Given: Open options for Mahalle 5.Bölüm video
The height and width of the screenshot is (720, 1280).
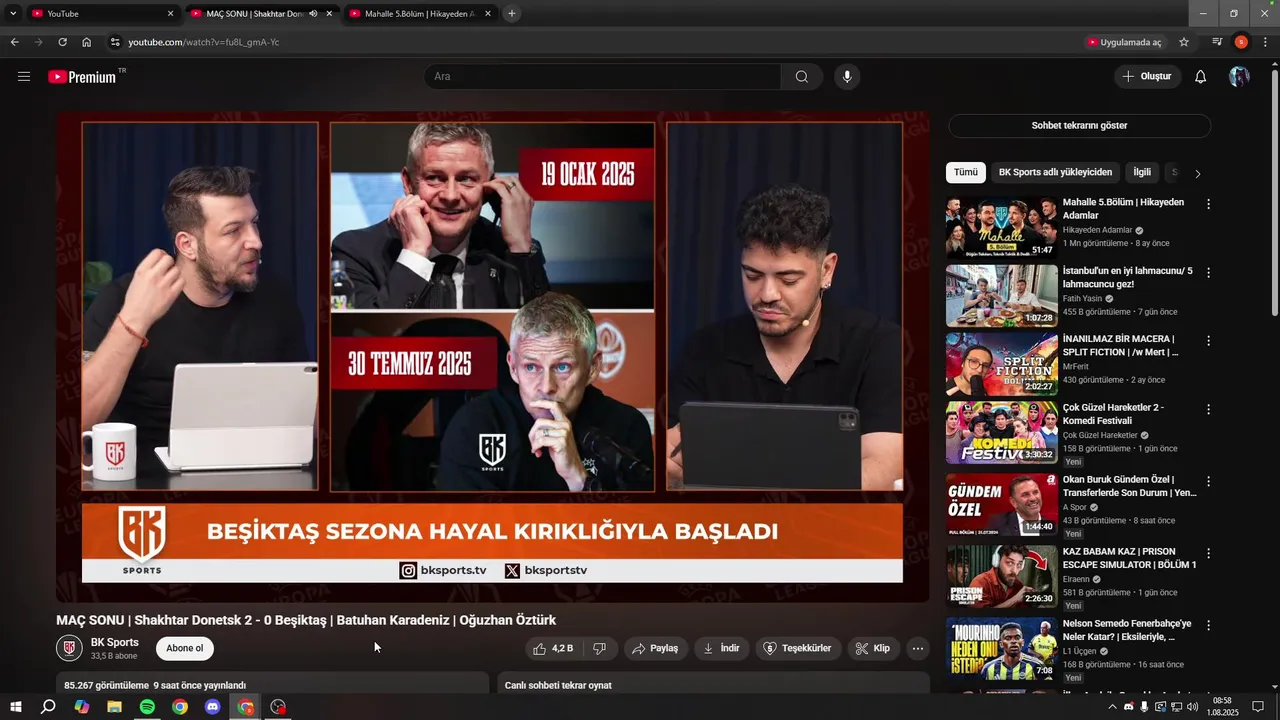Looking at the screenshot, I should (1208, 204).
